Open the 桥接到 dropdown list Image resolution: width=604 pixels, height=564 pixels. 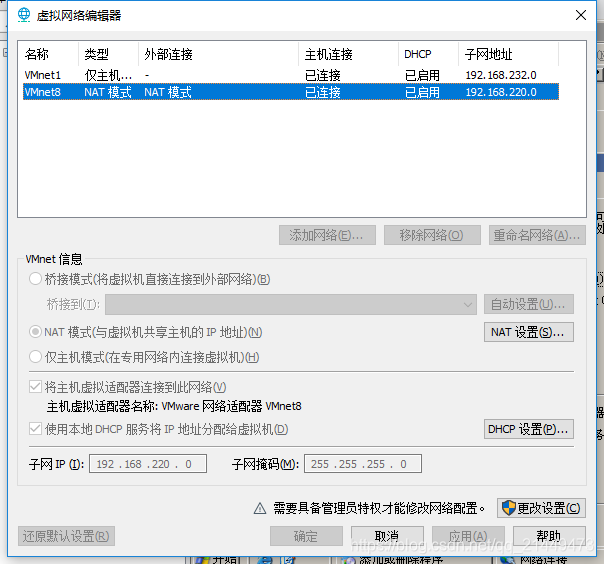click(291, 304)
